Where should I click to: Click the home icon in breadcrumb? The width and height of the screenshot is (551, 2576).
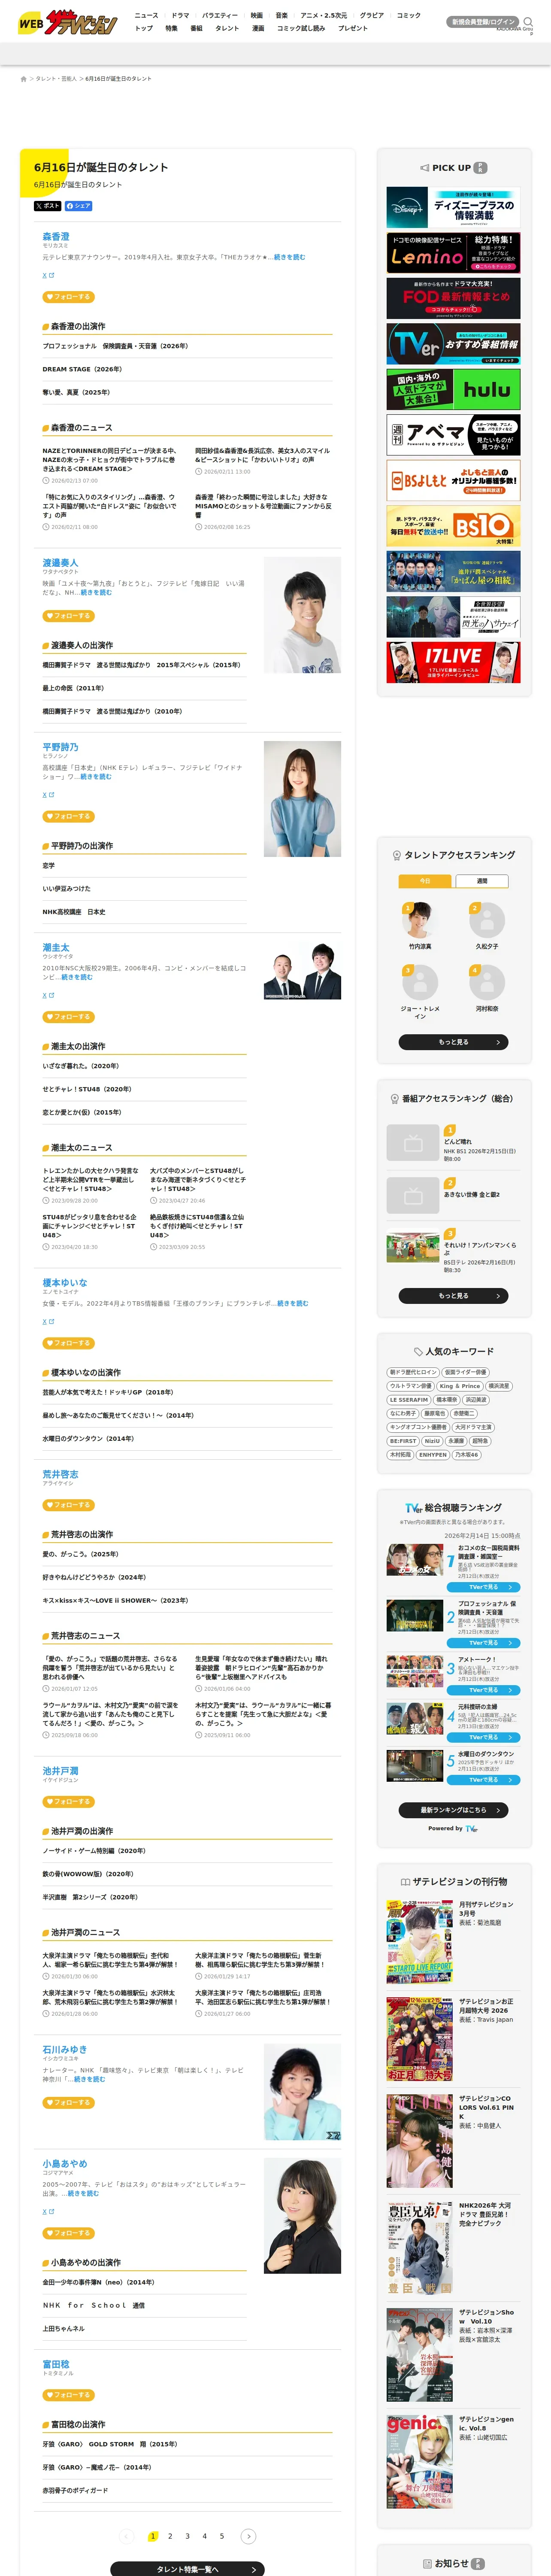23,78
